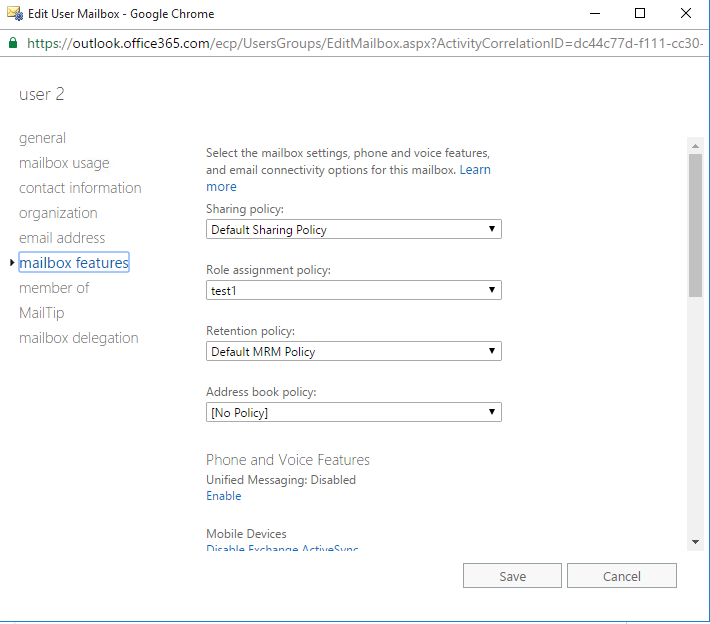Viewport: 710px width, 624px height.
Task: Click the secure padlock icon in the address bar
Action: coord(13,43)
